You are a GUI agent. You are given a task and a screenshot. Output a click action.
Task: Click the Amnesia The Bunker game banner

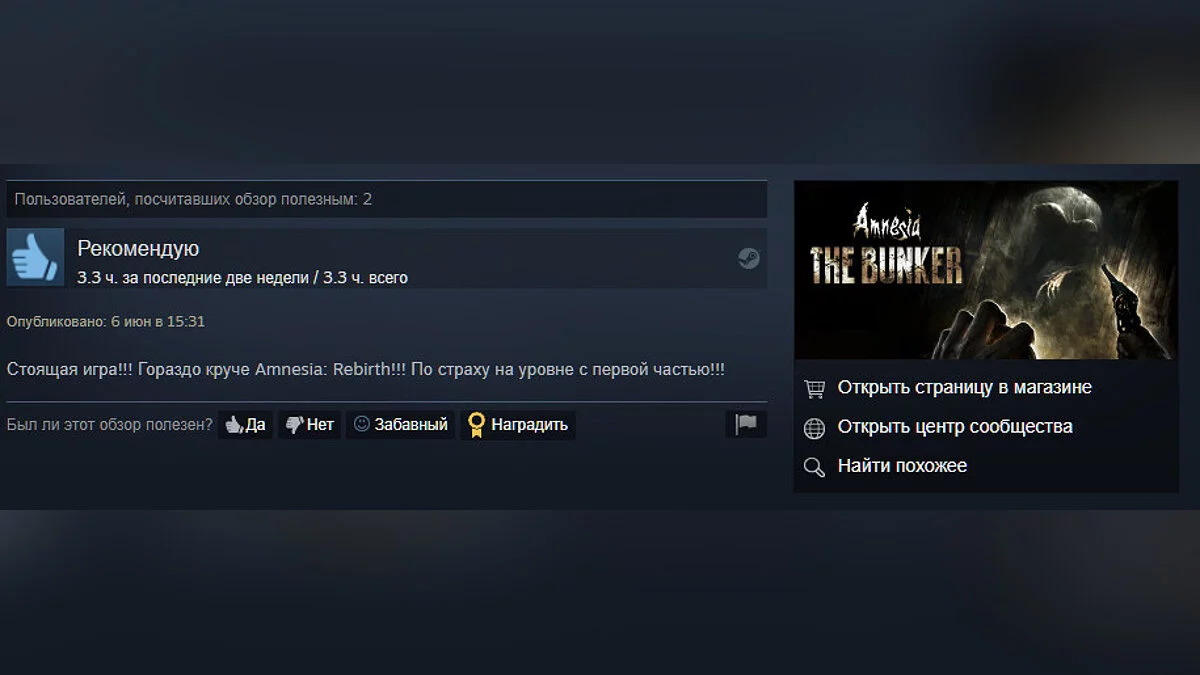(985, 270)
